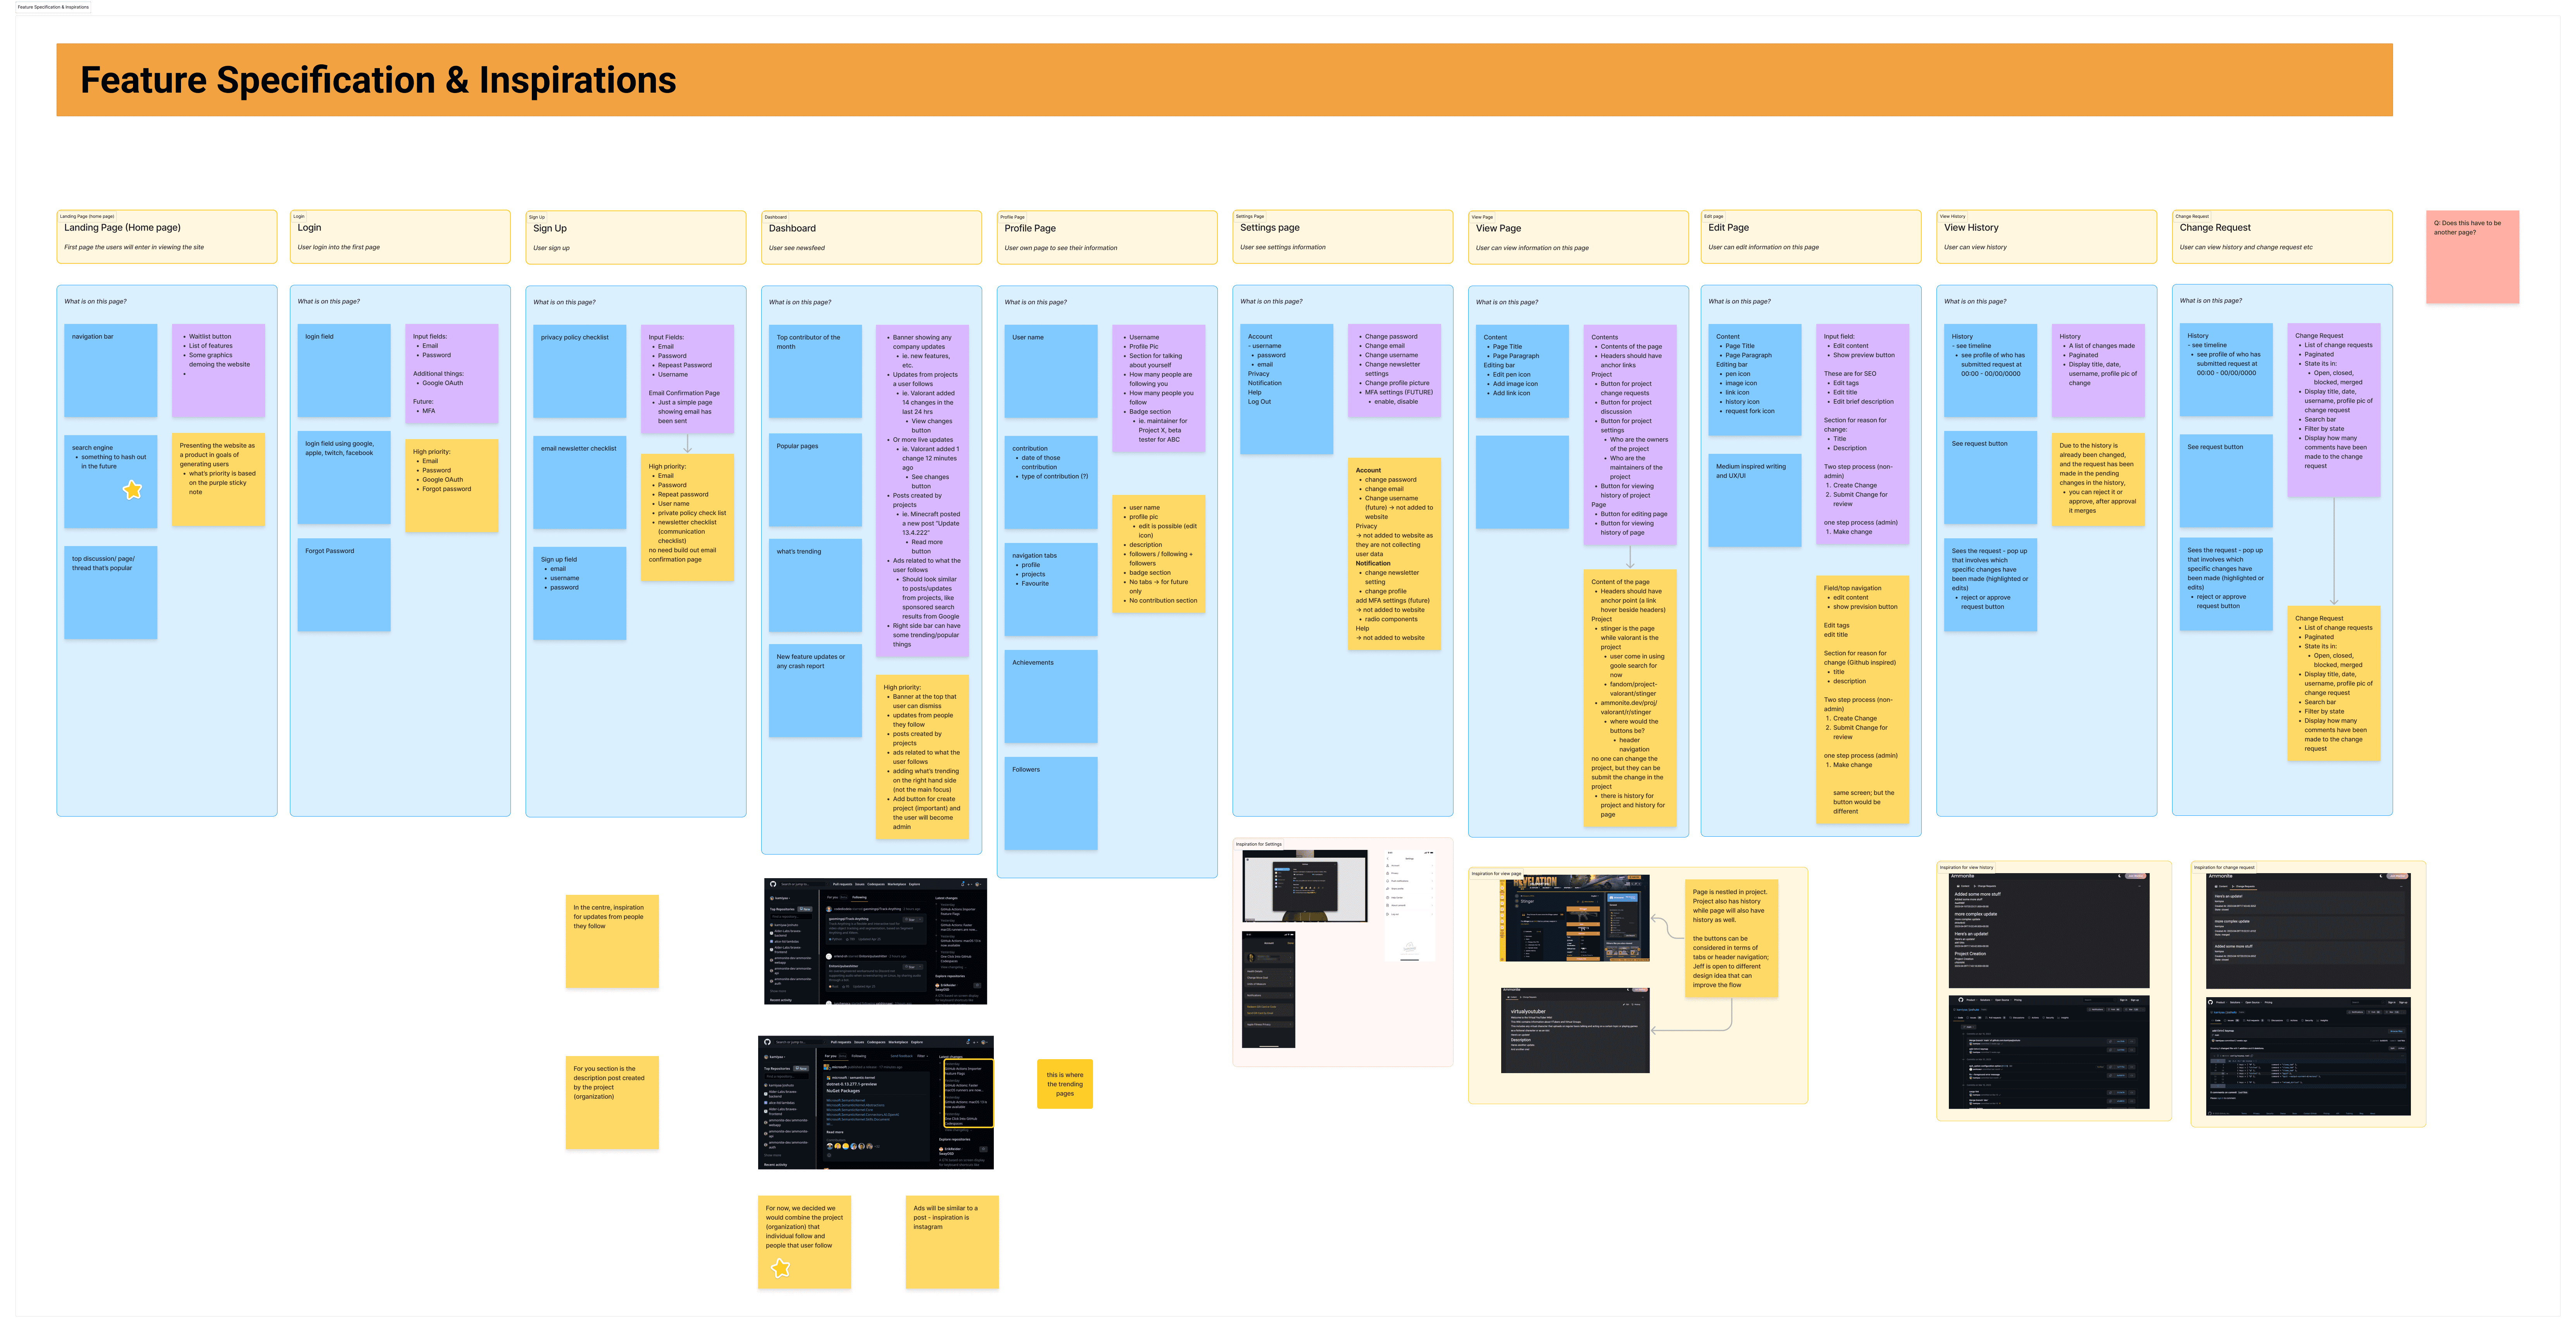Select the 'Sign Up' header card
Image resolution: width=2576 pixels, height=1332 pixels.
point(636,238)
